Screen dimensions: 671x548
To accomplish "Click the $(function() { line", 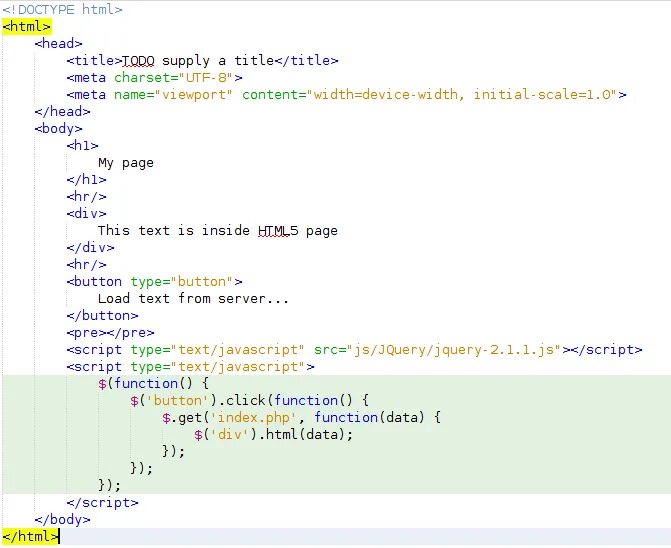I will [x=154, y=384].
